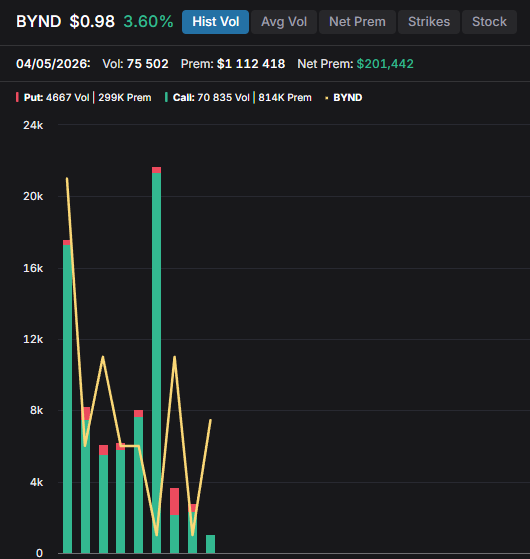Click the 4k y-axis label
Screen dimensions: 530x559
36,482
